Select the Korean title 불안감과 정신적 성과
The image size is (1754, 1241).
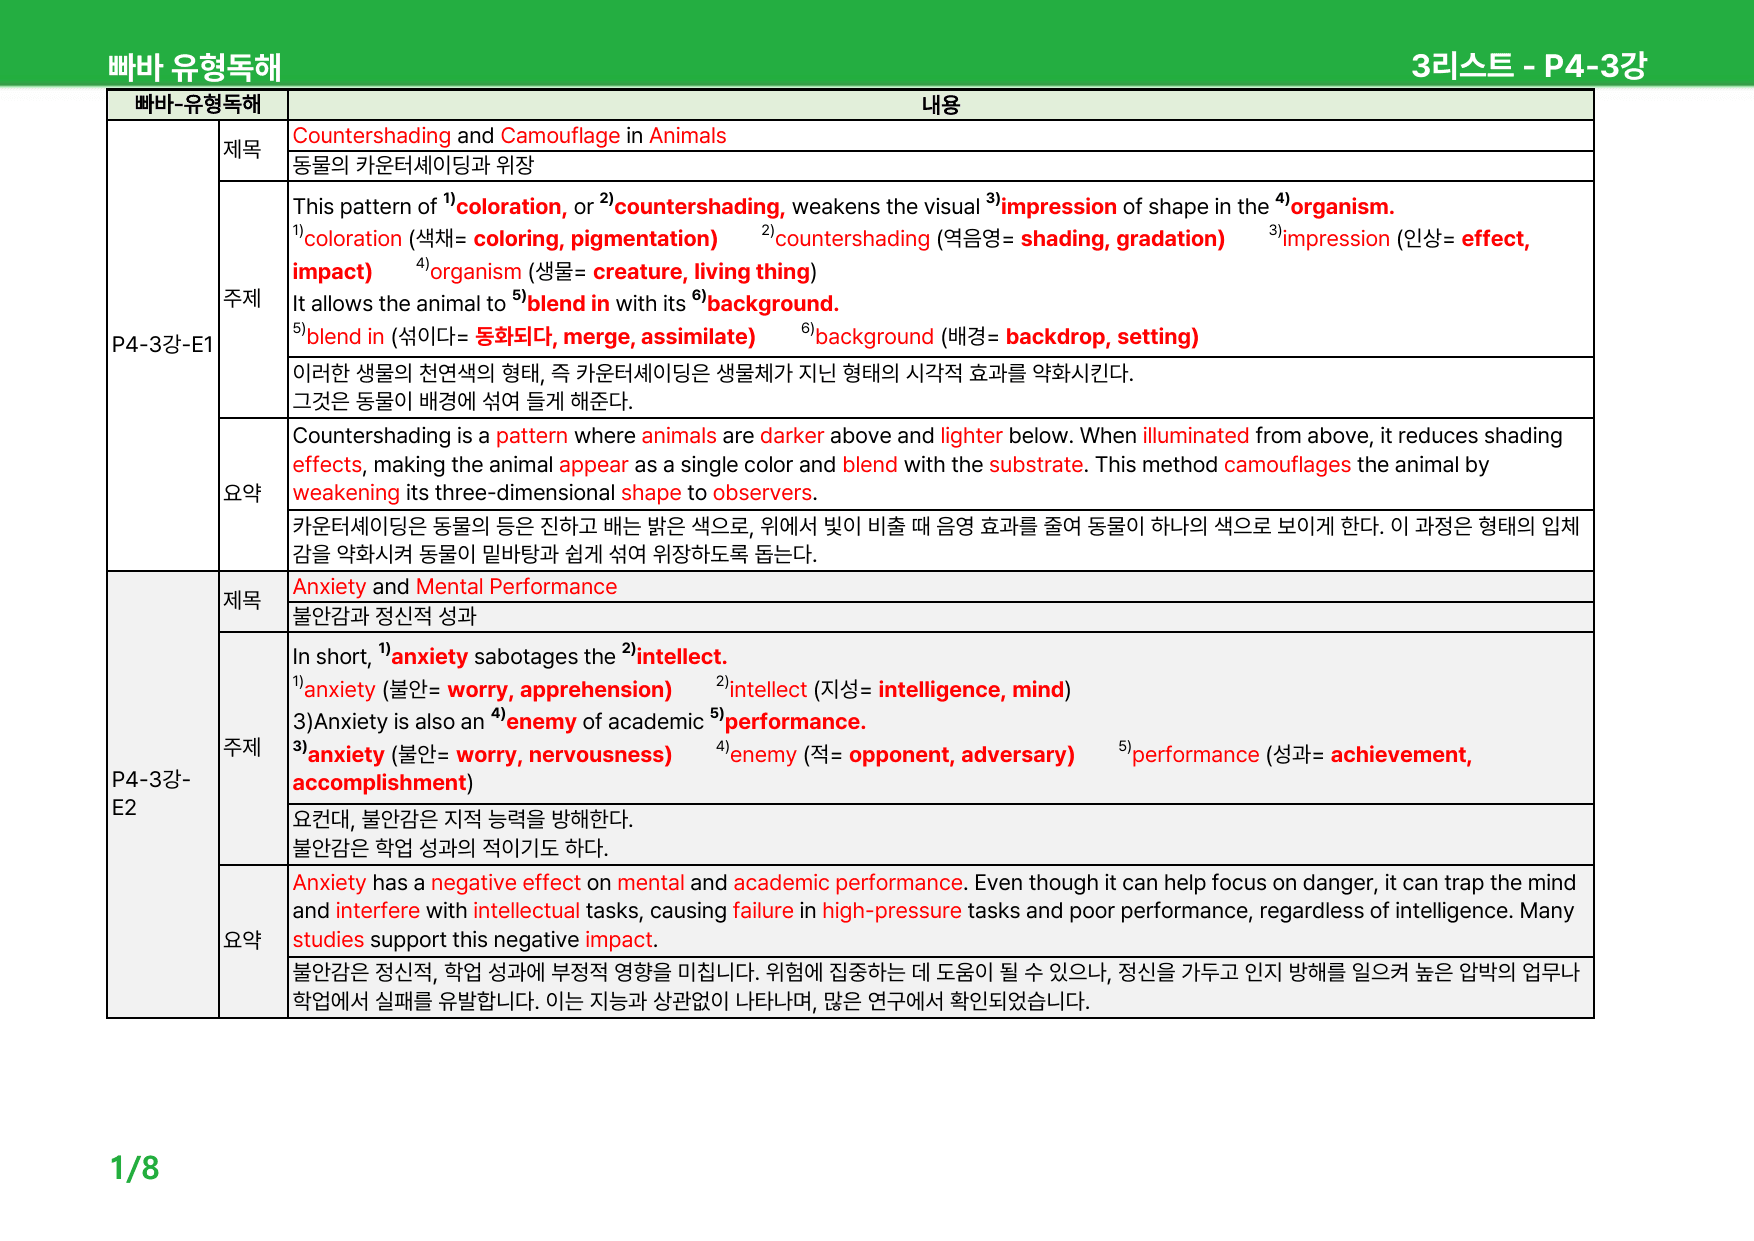click(x=384, y=616)
